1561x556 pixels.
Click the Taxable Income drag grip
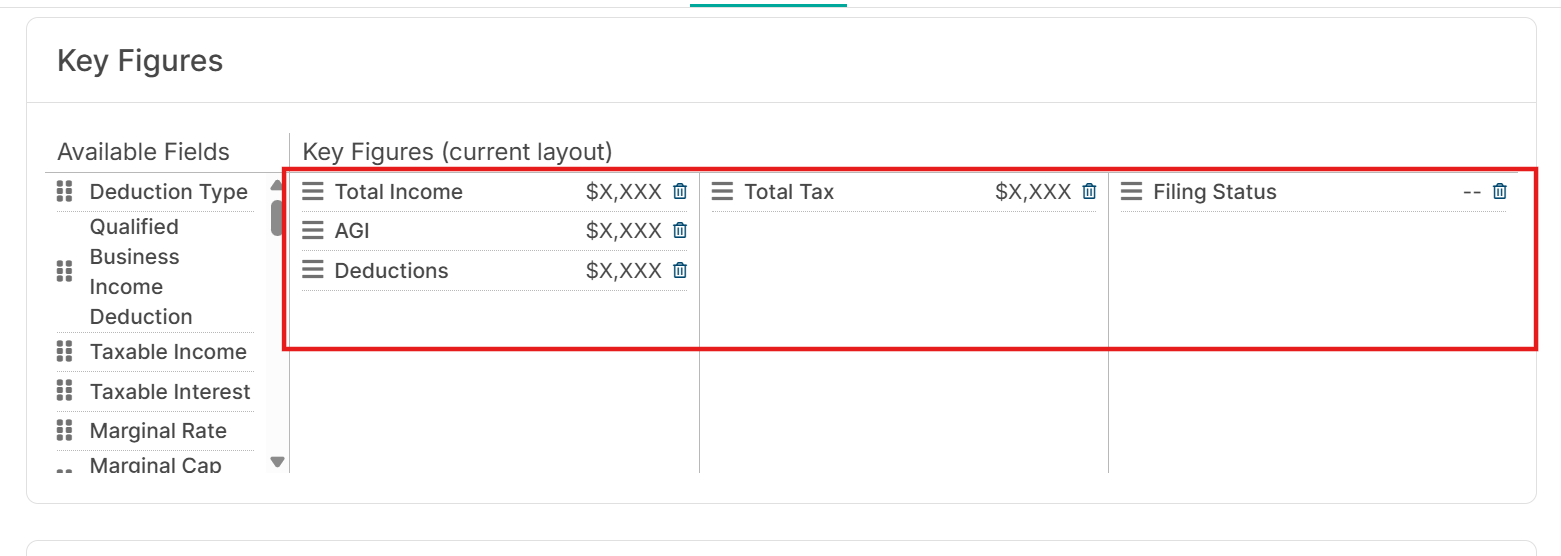point(65,351)
